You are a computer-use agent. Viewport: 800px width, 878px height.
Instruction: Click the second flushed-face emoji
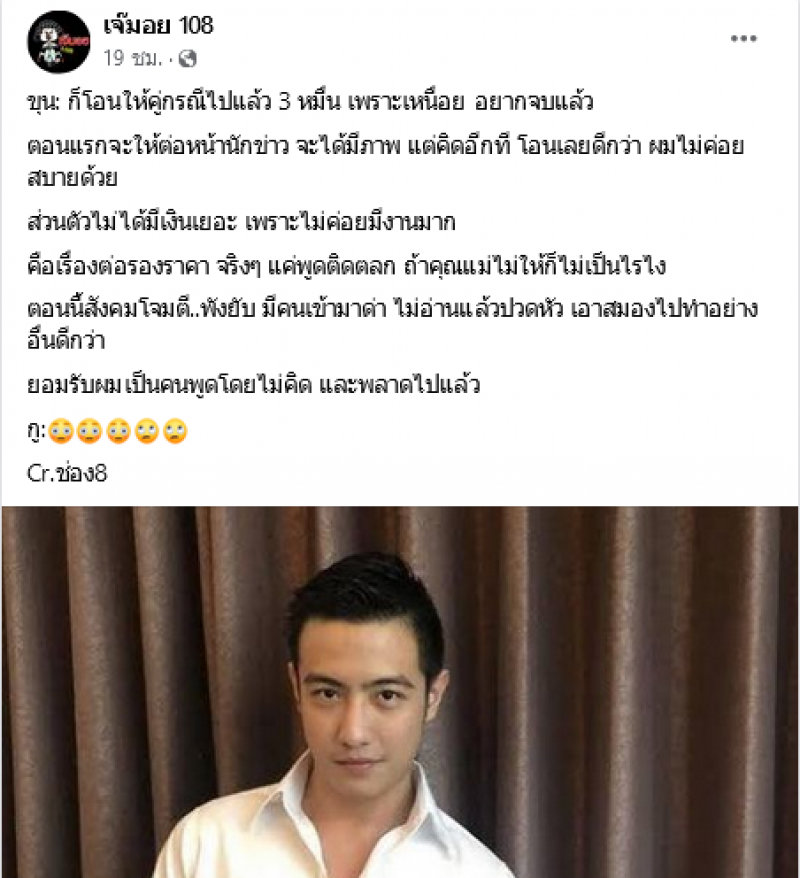[90, 432]
